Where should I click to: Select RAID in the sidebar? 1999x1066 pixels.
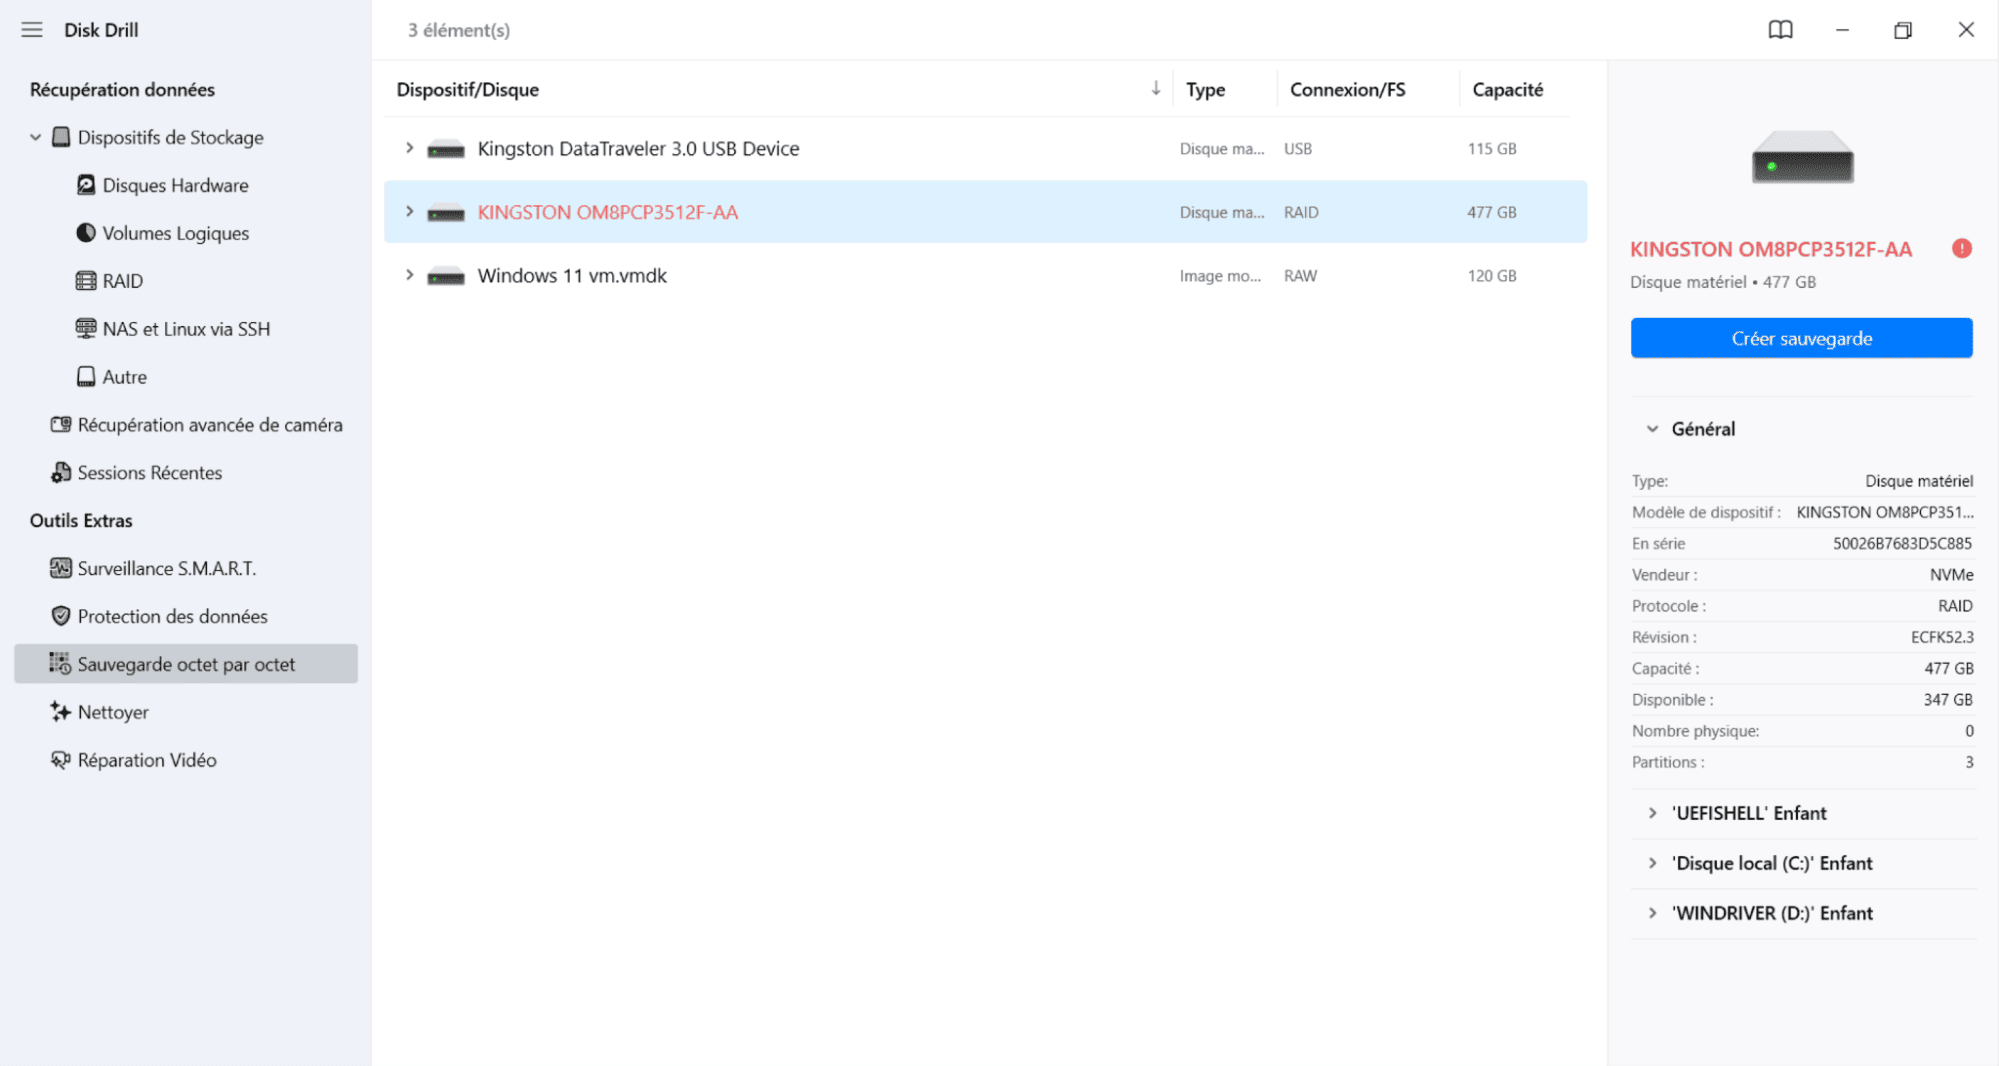122,281
